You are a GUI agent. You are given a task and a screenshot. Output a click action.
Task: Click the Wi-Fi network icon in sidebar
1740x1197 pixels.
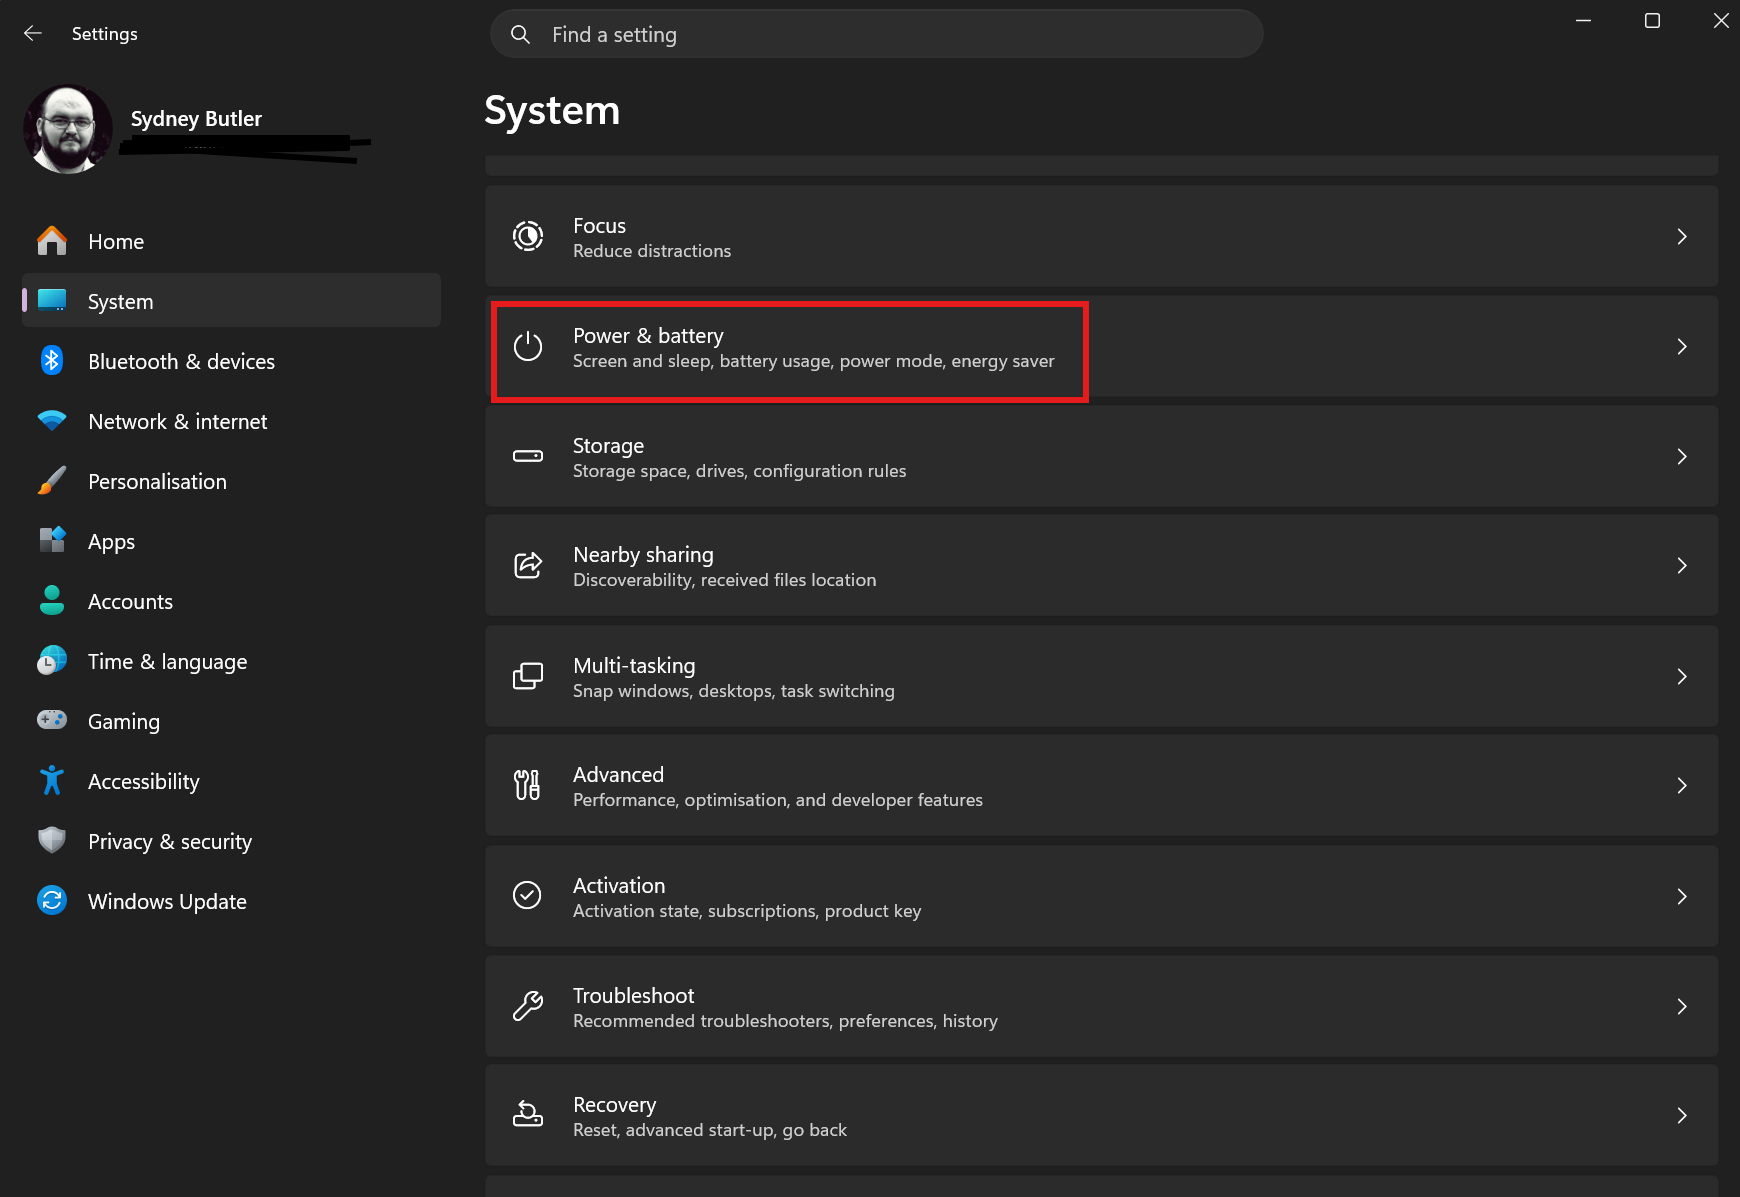click(x=52, y=421)
